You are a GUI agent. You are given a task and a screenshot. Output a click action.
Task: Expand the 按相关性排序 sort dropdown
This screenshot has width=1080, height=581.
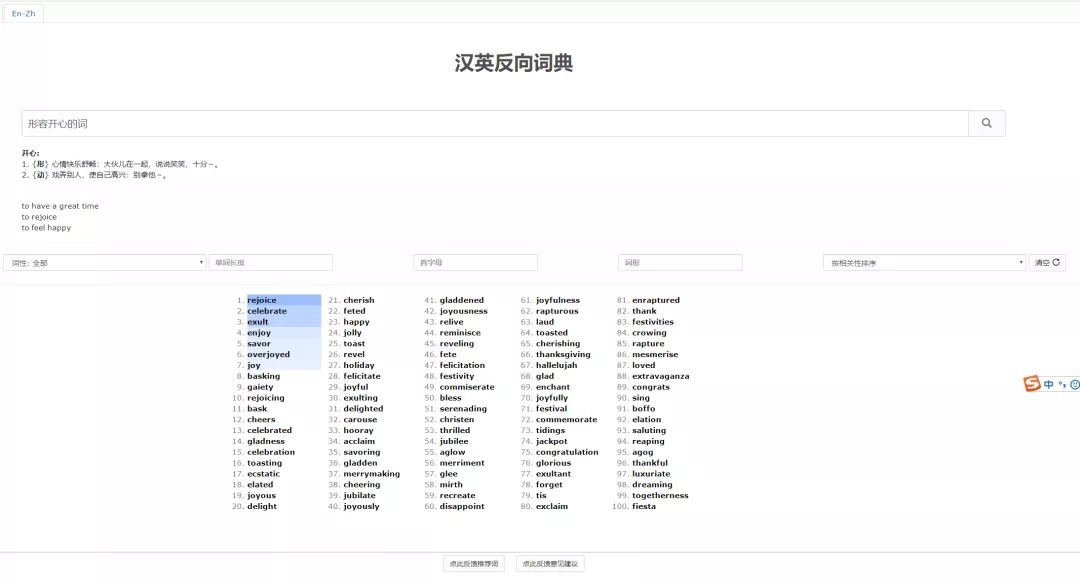[924, 263]
